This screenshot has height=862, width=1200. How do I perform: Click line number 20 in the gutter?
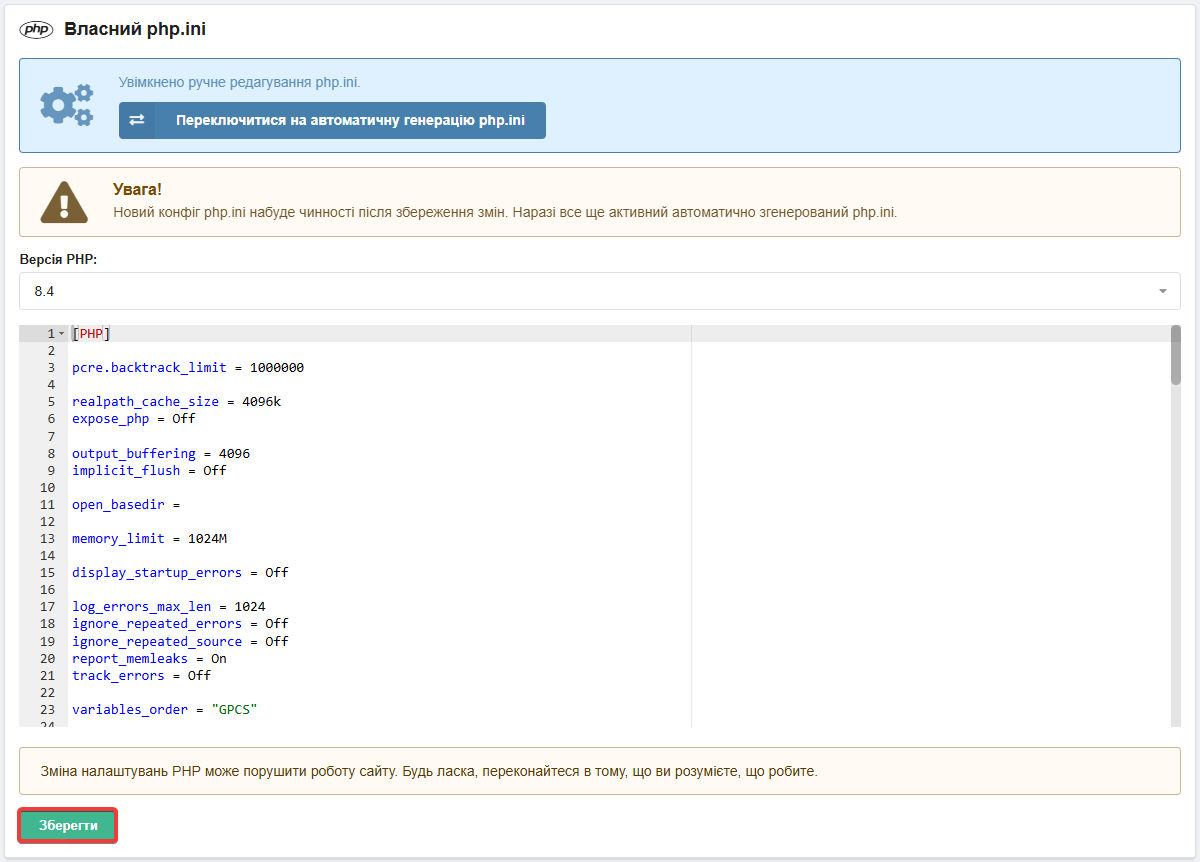[x=47, y=659]
